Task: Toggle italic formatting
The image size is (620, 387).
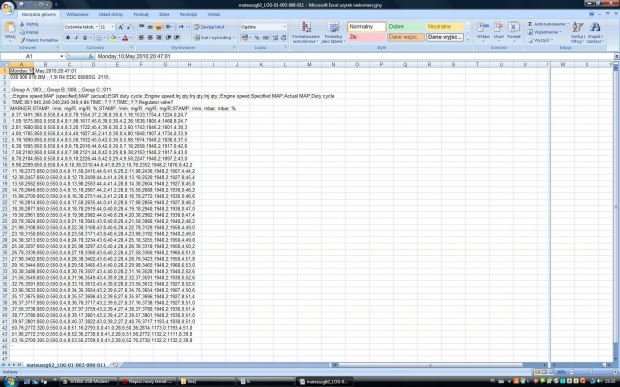Action: point(76,38)
